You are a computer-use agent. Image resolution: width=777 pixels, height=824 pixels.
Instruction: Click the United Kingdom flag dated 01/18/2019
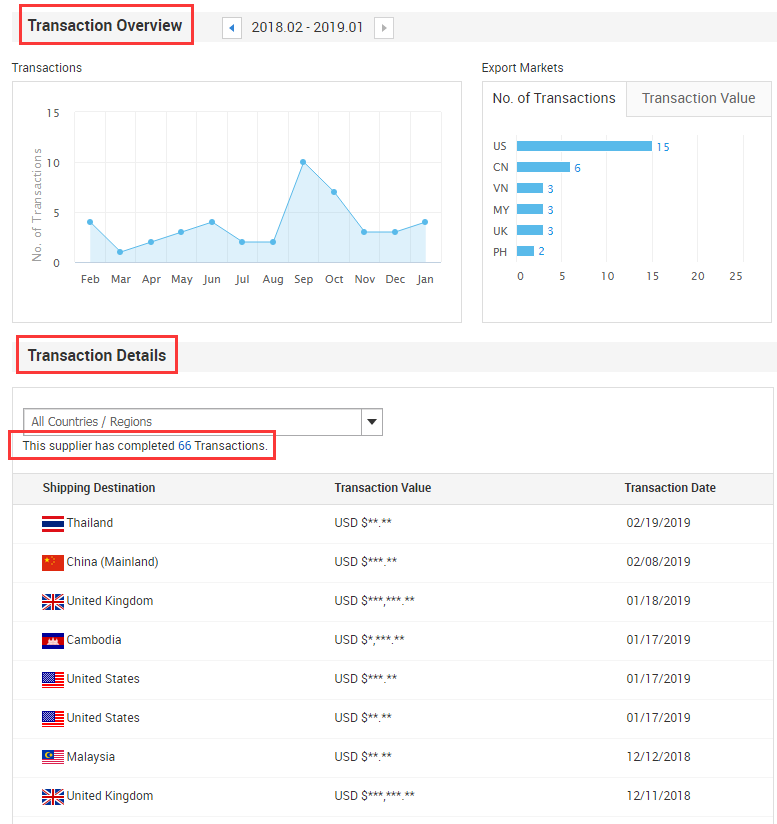tap(53, 601)
